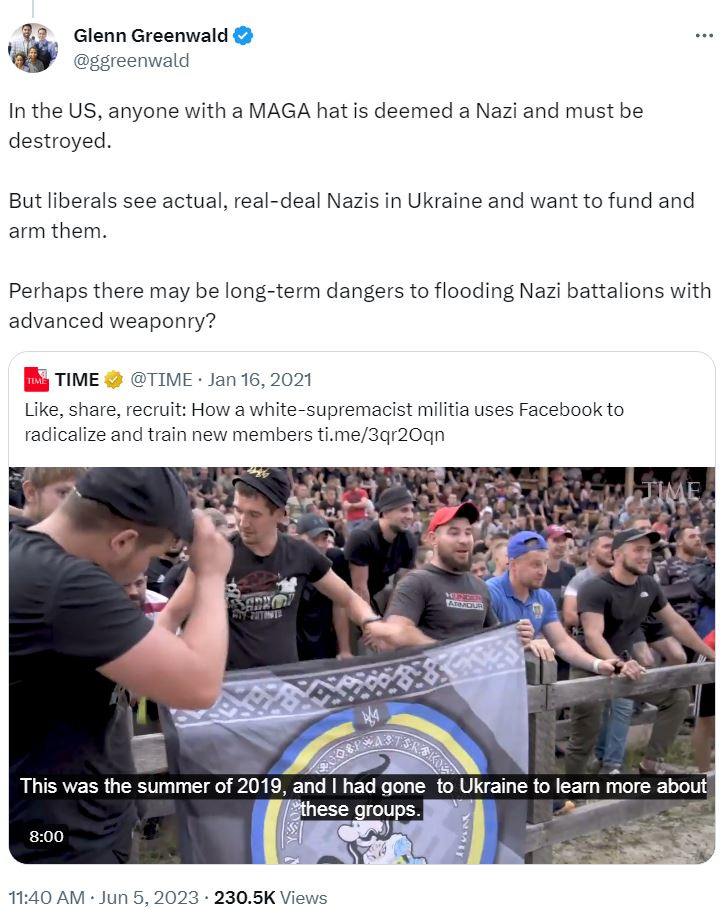Click the paragraph about long-term dangers
This screenshot has height=909, width=724.
pyautogui.click(x=360, y=306)
